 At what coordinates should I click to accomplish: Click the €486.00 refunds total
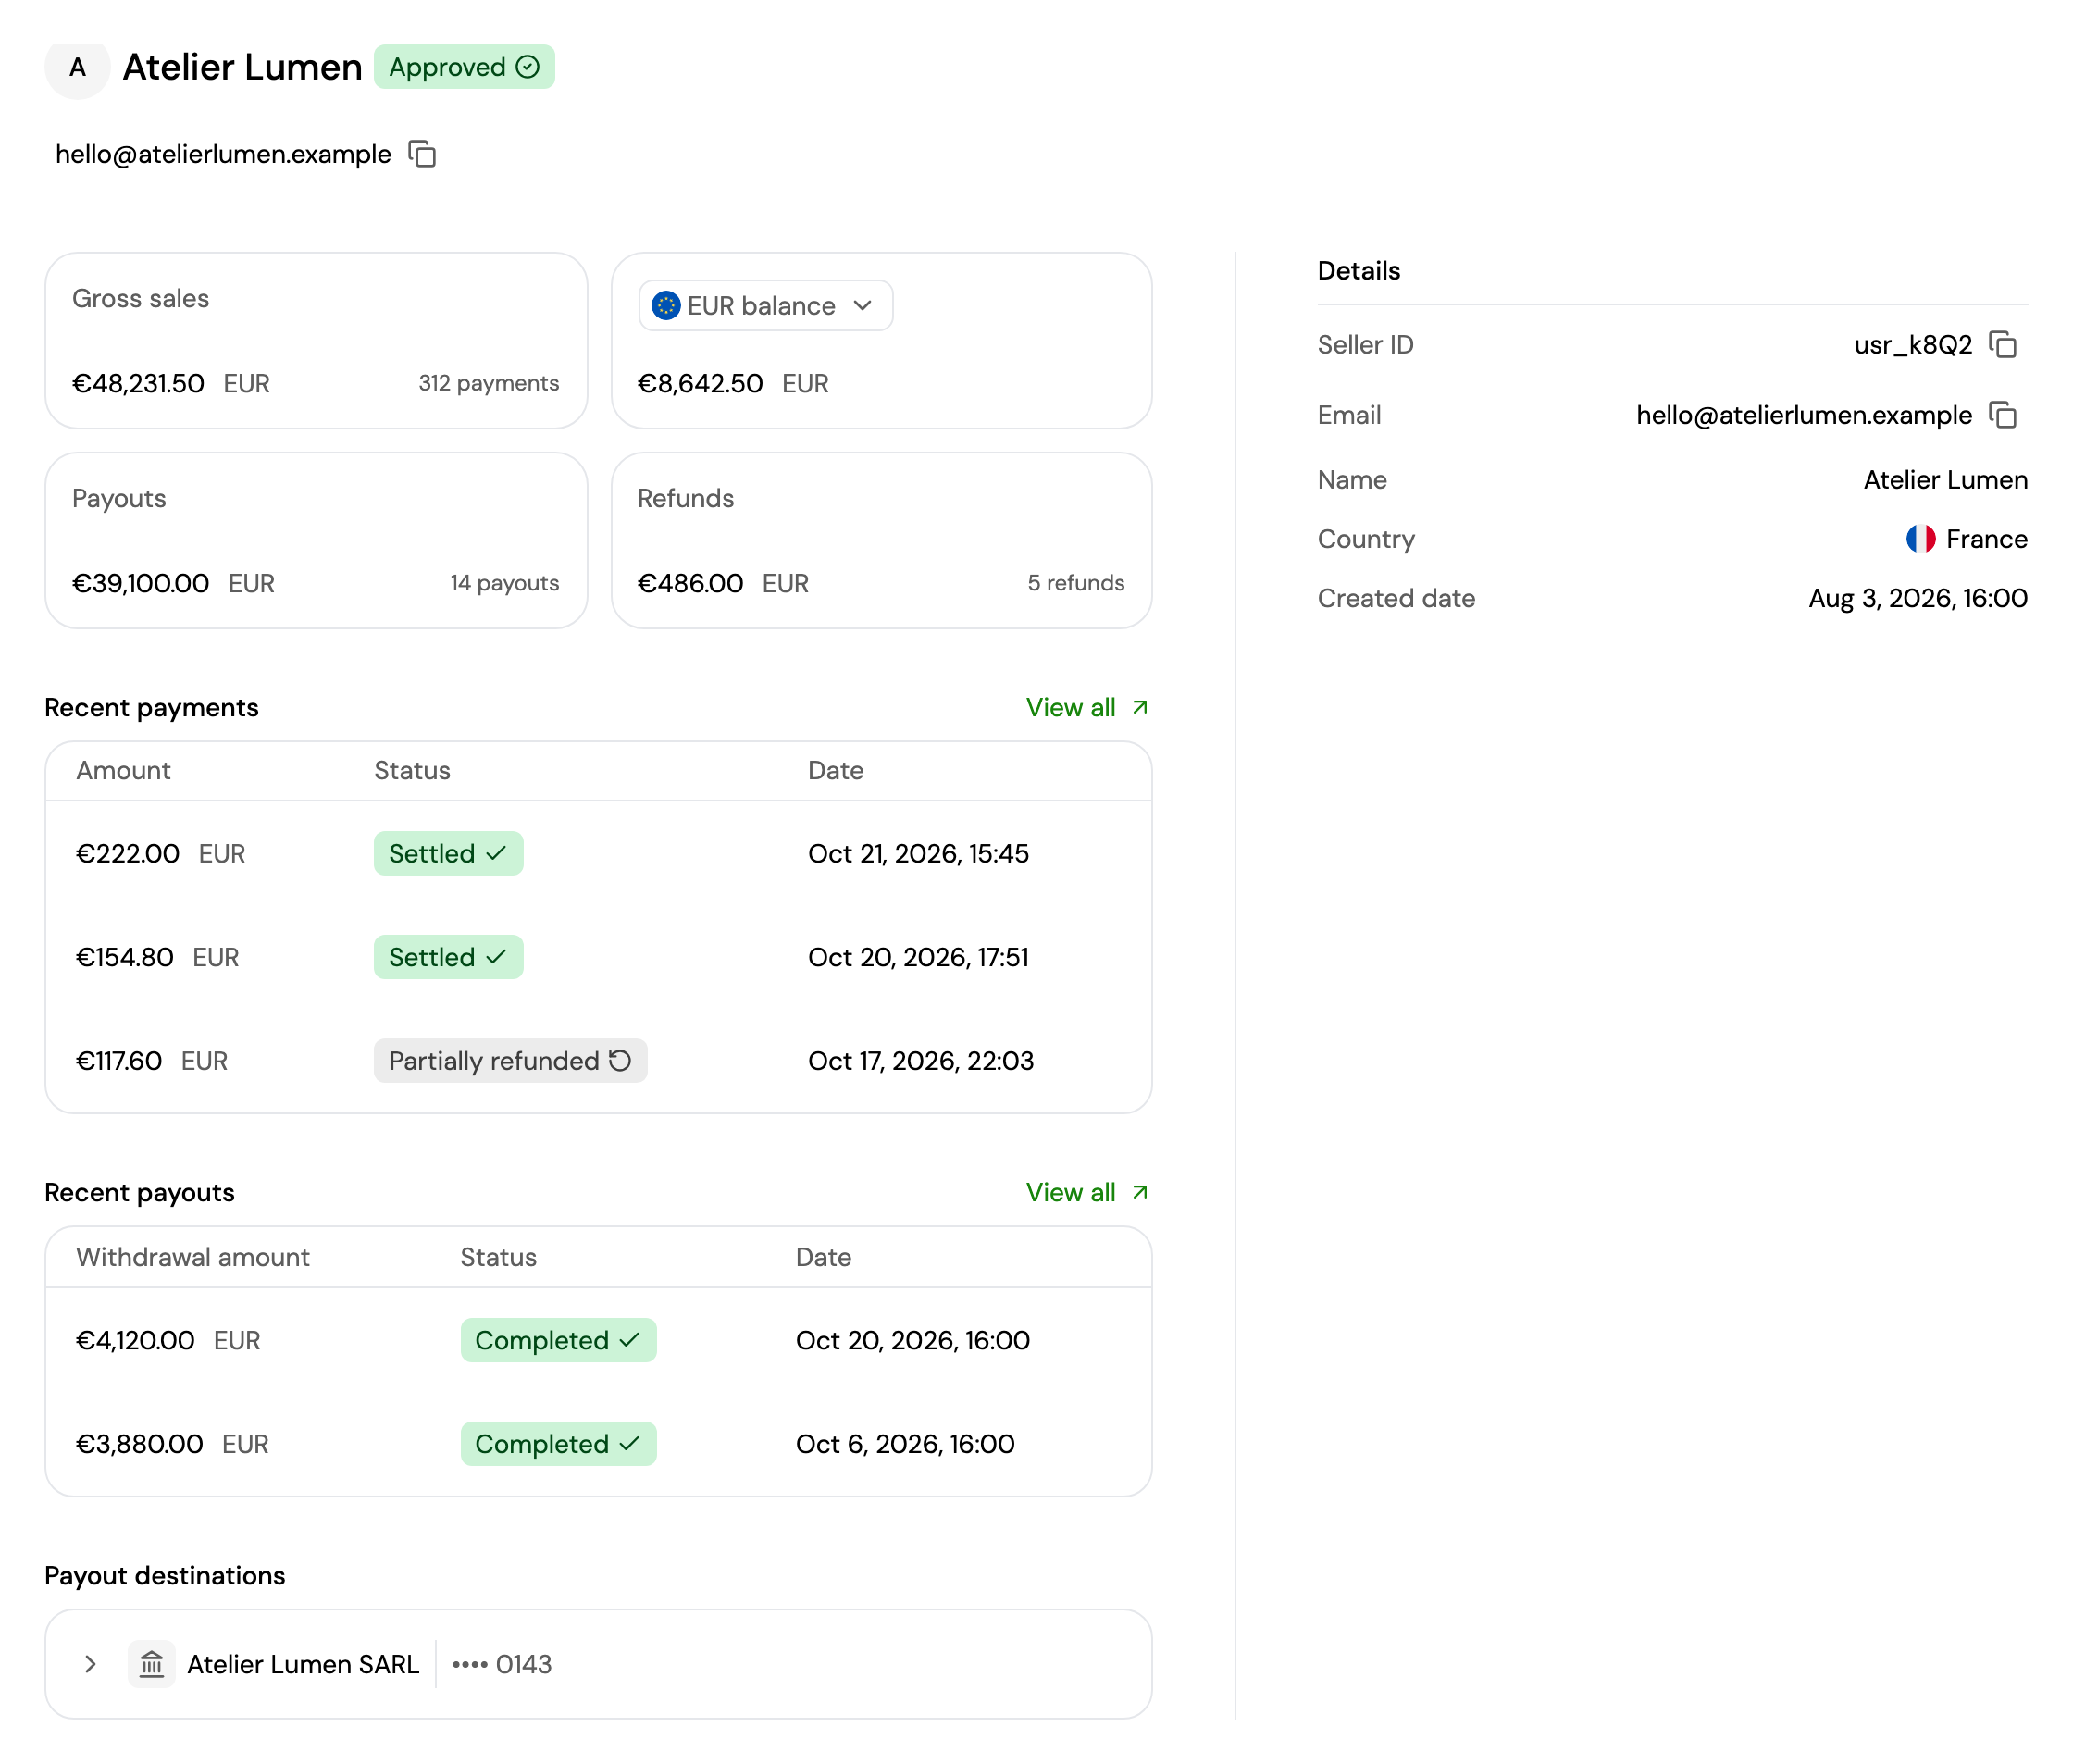coord(690,583)
